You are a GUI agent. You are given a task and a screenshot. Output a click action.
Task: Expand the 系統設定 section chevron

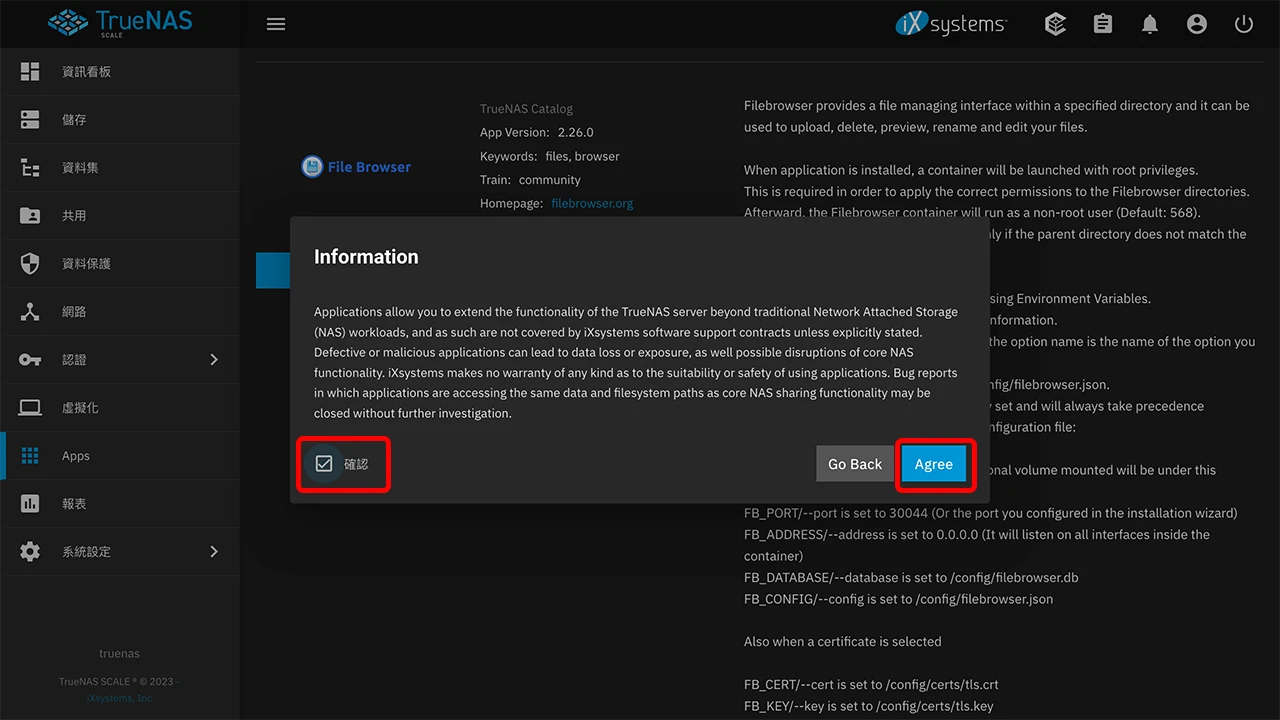[x=213, y=551]
